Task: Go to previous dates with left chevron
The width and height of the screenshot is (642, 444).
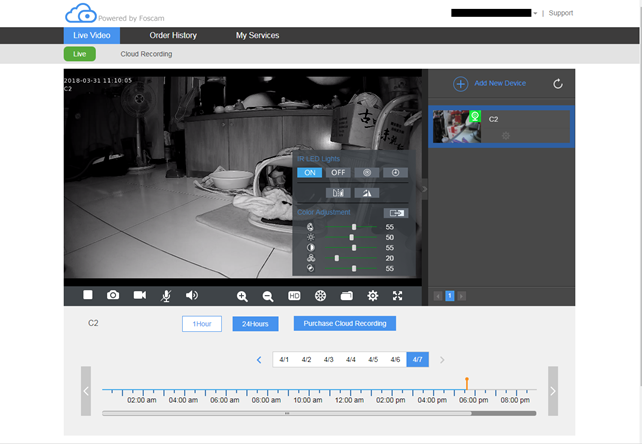Action: [259, 359]
